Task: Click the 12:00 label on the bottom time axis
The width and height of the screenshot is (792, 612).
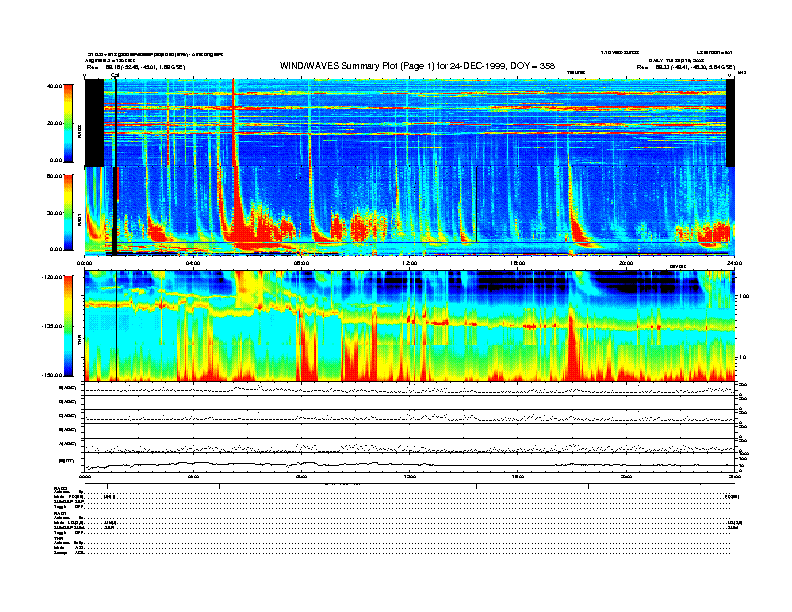Action: pos(410,476)
